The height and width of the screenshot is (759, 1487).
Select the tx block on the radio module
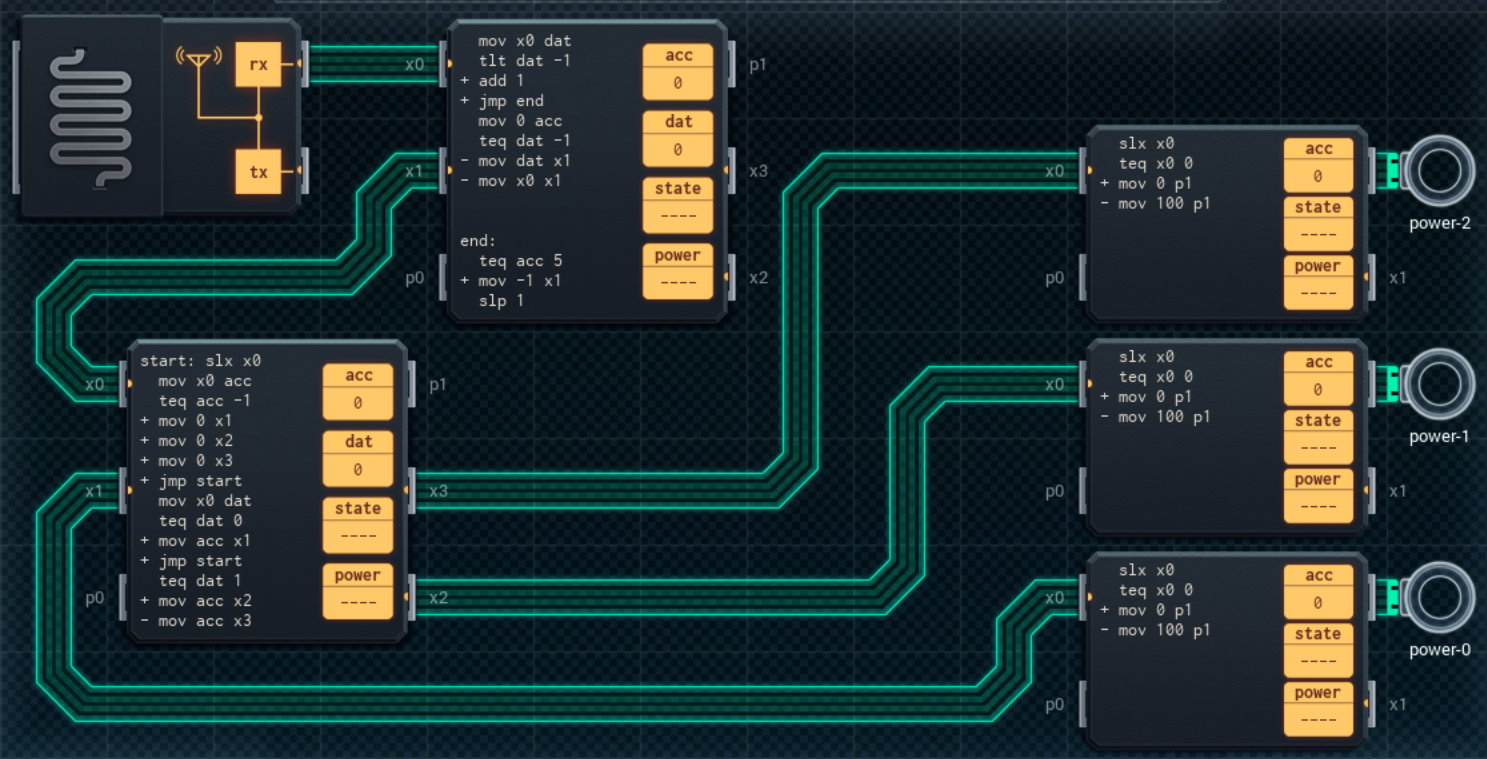point(258,172)
